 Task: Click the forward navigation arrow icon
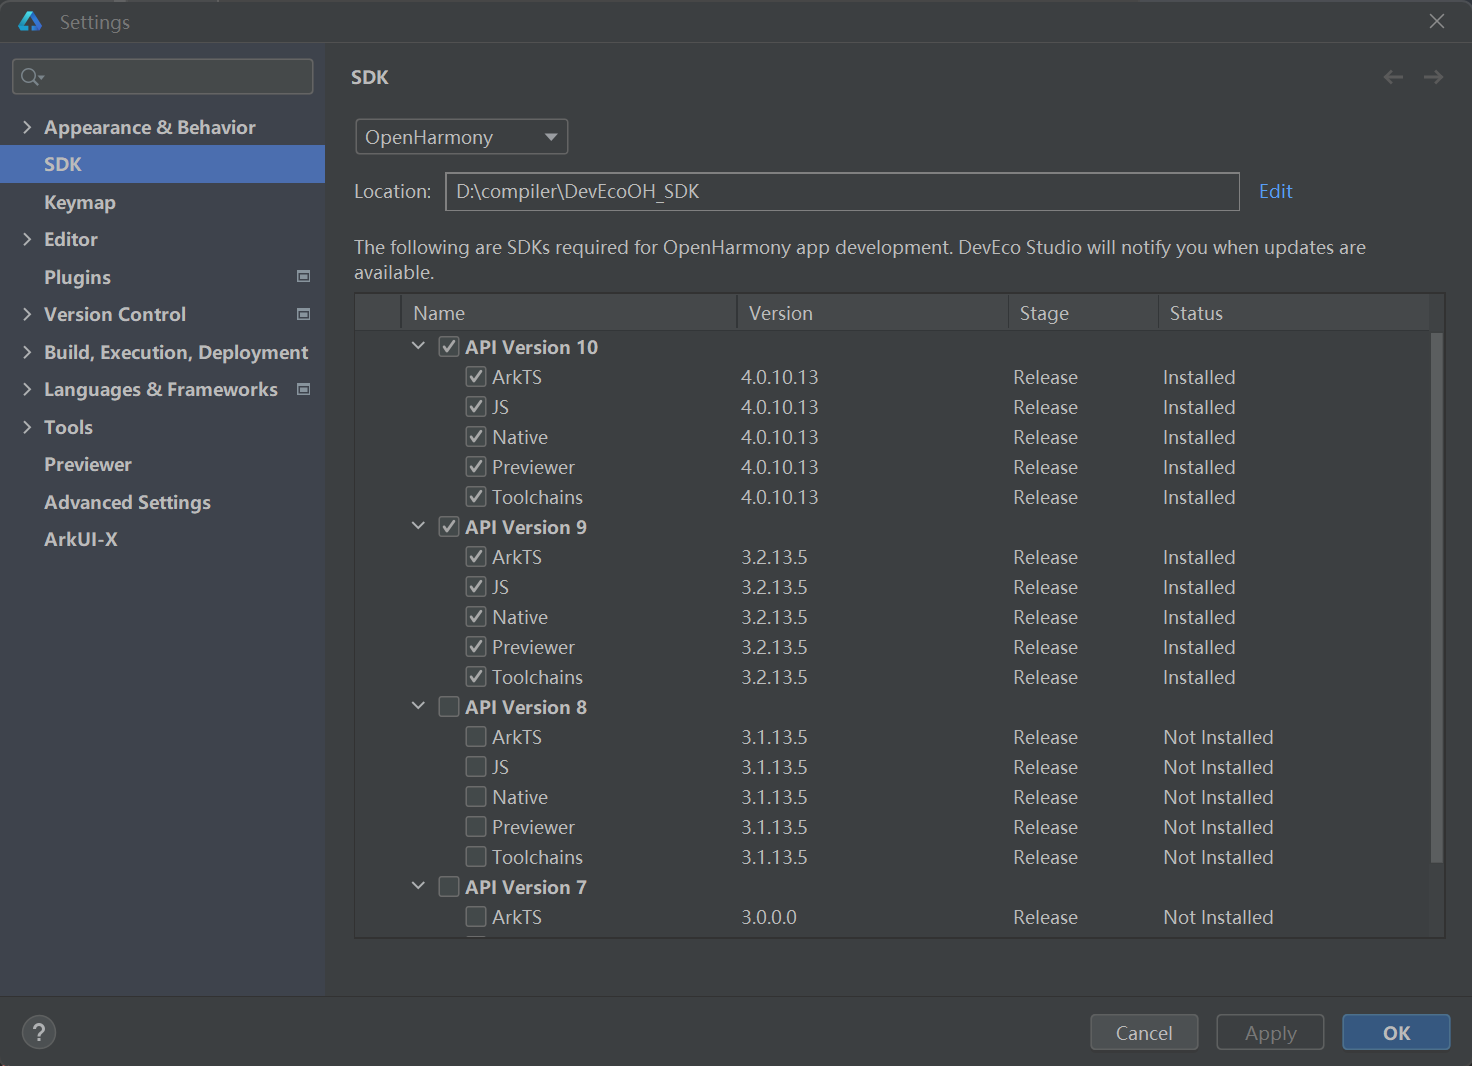click(1433, 77)
